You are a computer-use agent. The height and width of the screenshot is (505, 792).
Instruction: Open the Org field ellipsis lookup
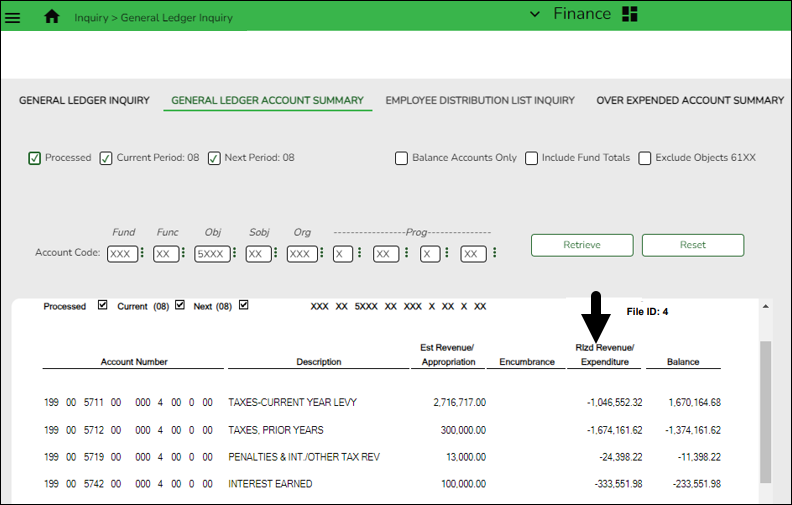tap(322, 252)
